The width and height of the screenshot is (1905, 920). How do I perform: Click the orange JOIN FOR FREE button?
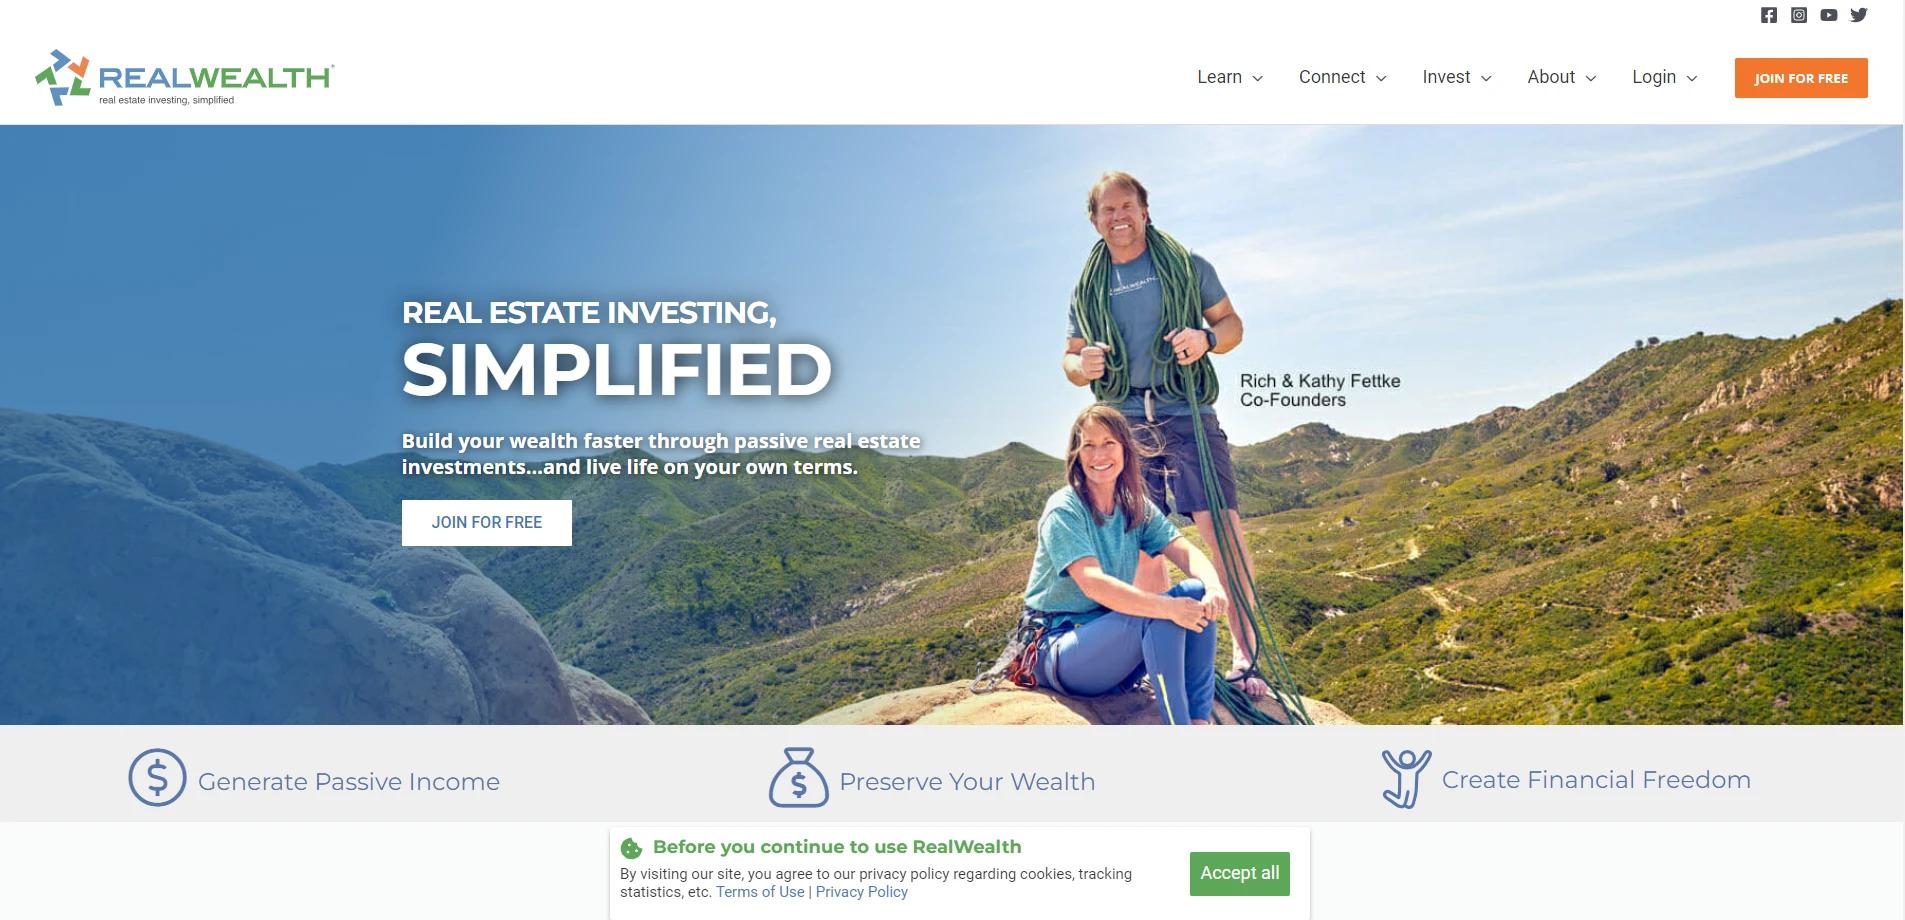(x=1801, y=78)
